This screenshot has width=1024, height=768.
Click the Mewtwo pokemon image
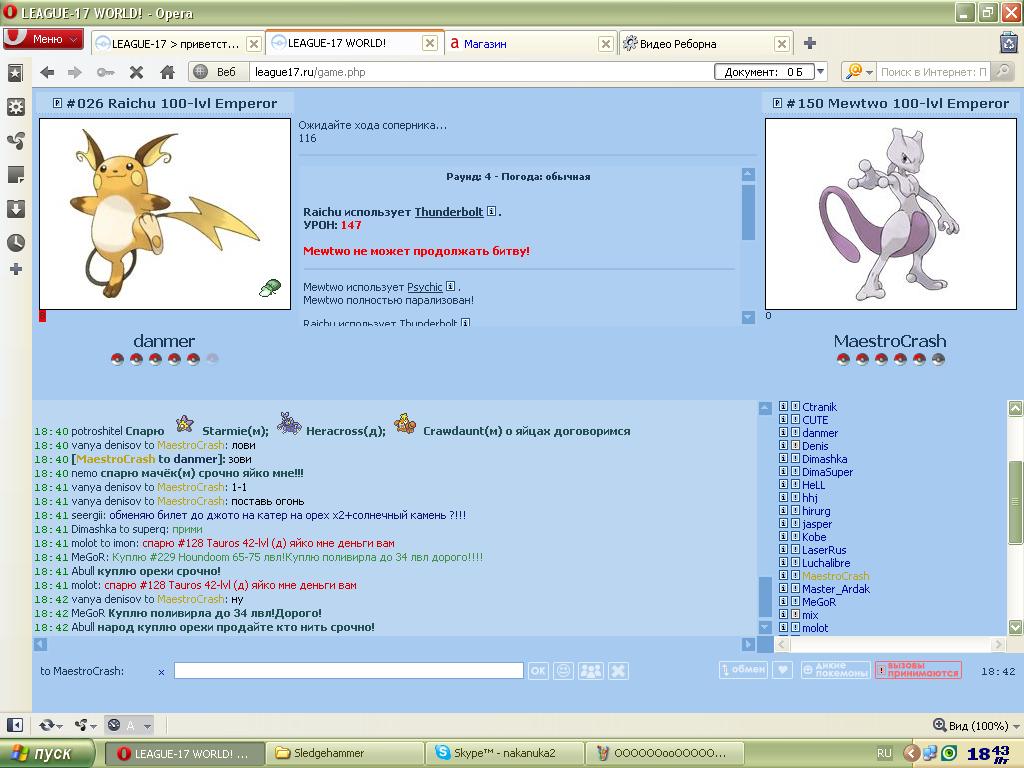click(x=891, y=214)
